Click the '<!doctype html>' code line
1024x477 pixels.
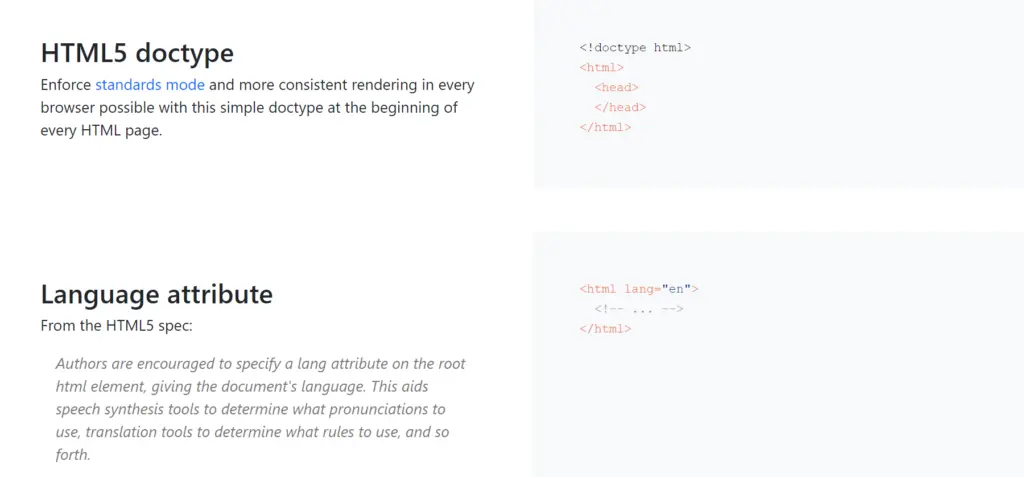[x=635, y=47]
